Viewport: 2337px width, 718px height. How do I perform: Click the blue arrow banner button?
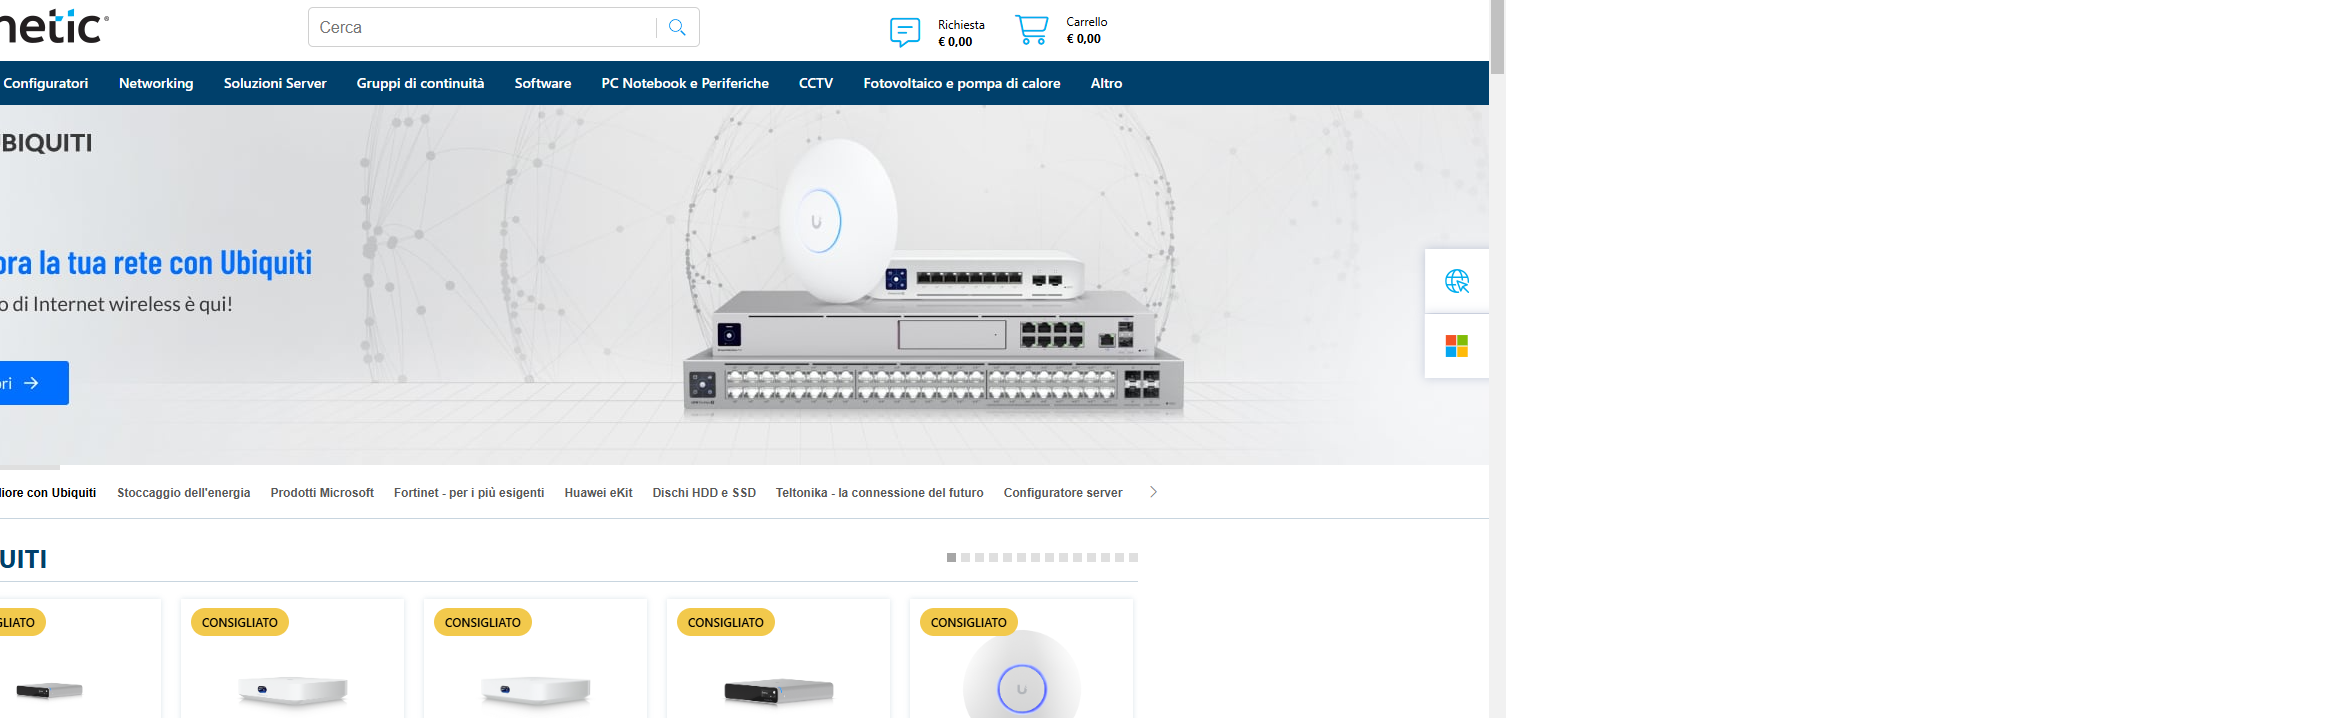[32, 383]
